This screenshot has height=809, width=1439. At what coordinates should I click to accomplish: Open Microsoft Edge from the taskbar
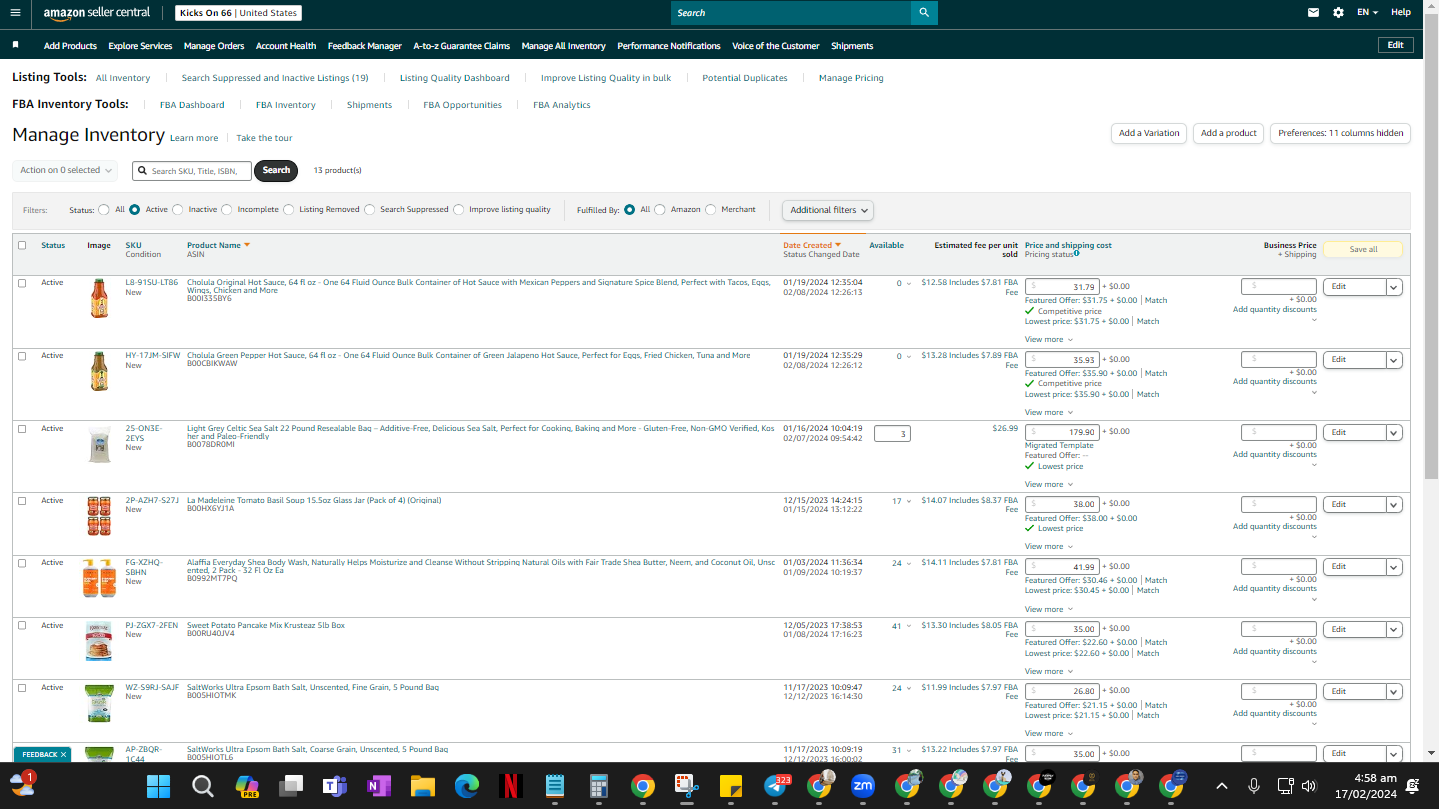[467, 786]
